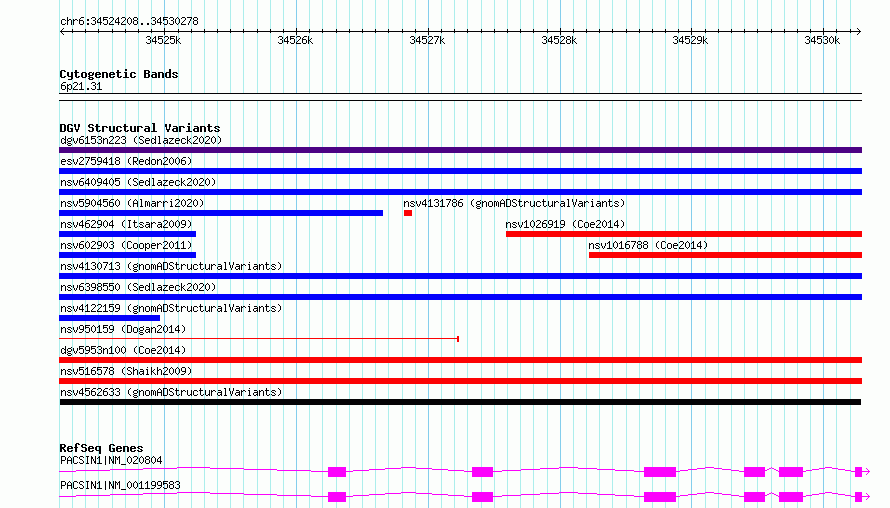Open the nsv1026919 (Coe2014) label
Image resolution: width=890 pixels, height=508 pixels.
[x=565, y=224]
